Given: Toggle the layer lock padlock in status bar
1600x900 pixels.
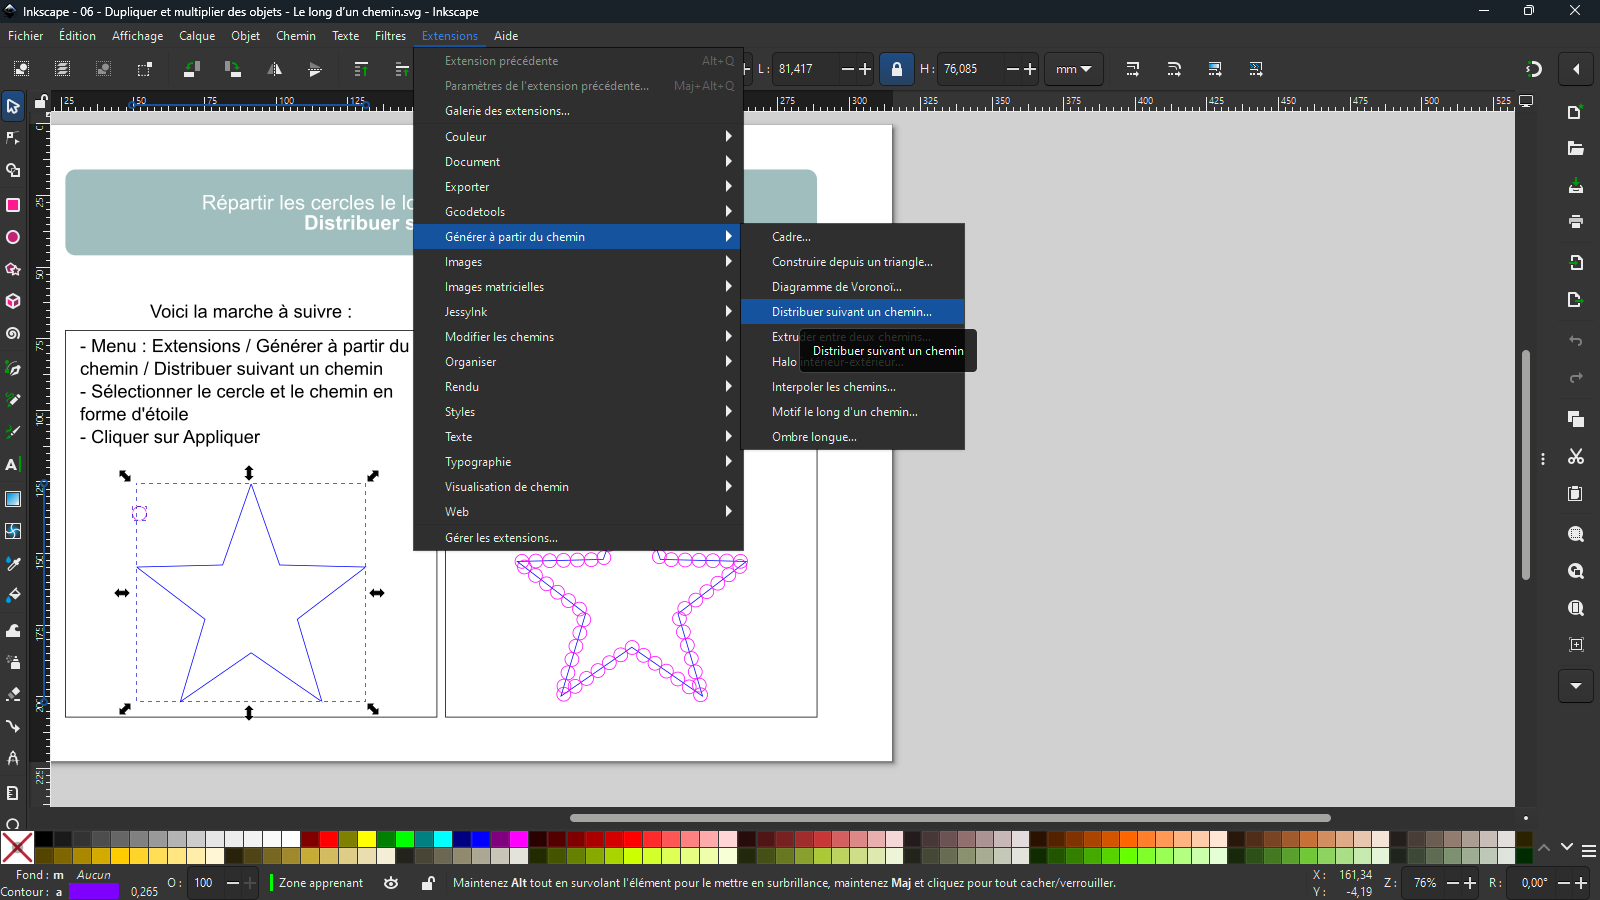Looking at the screenshot, I should coord(428,883).
